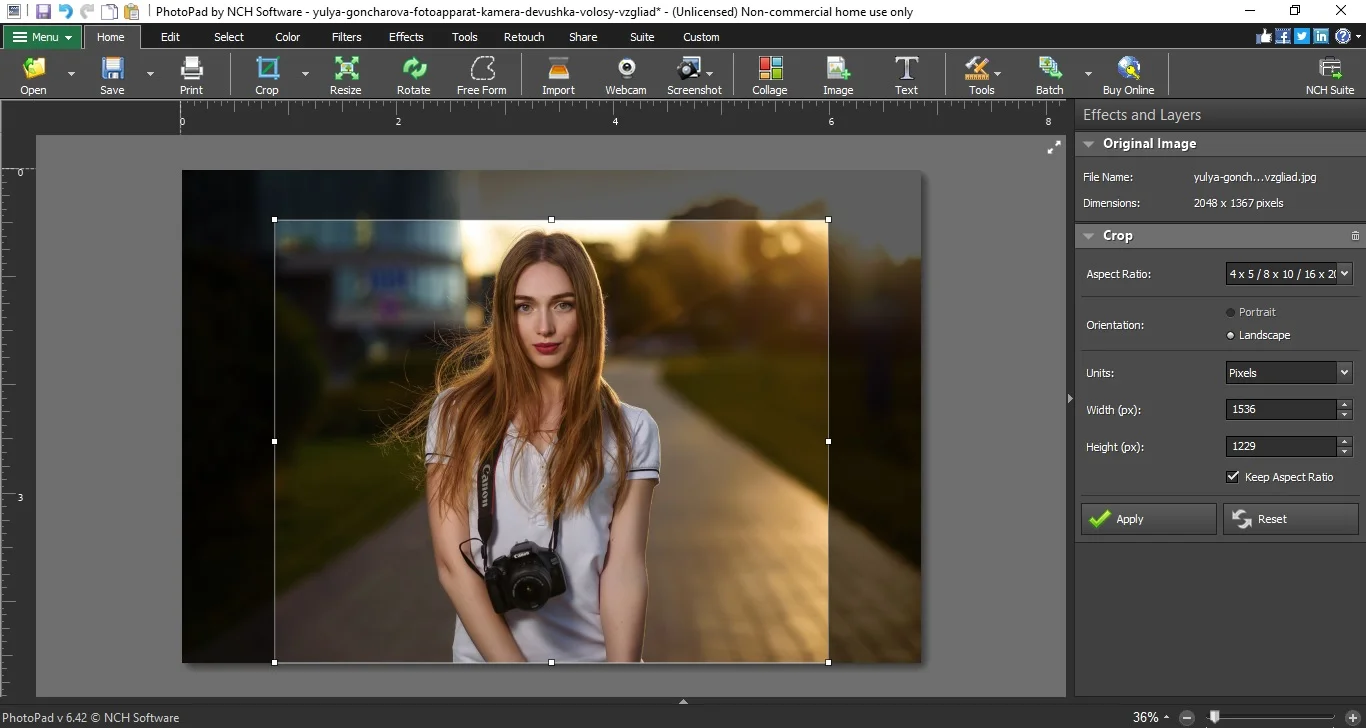Expand the Save button dropdown arrow
This screenshot has width=1366, height=728.
click(150, 74)
